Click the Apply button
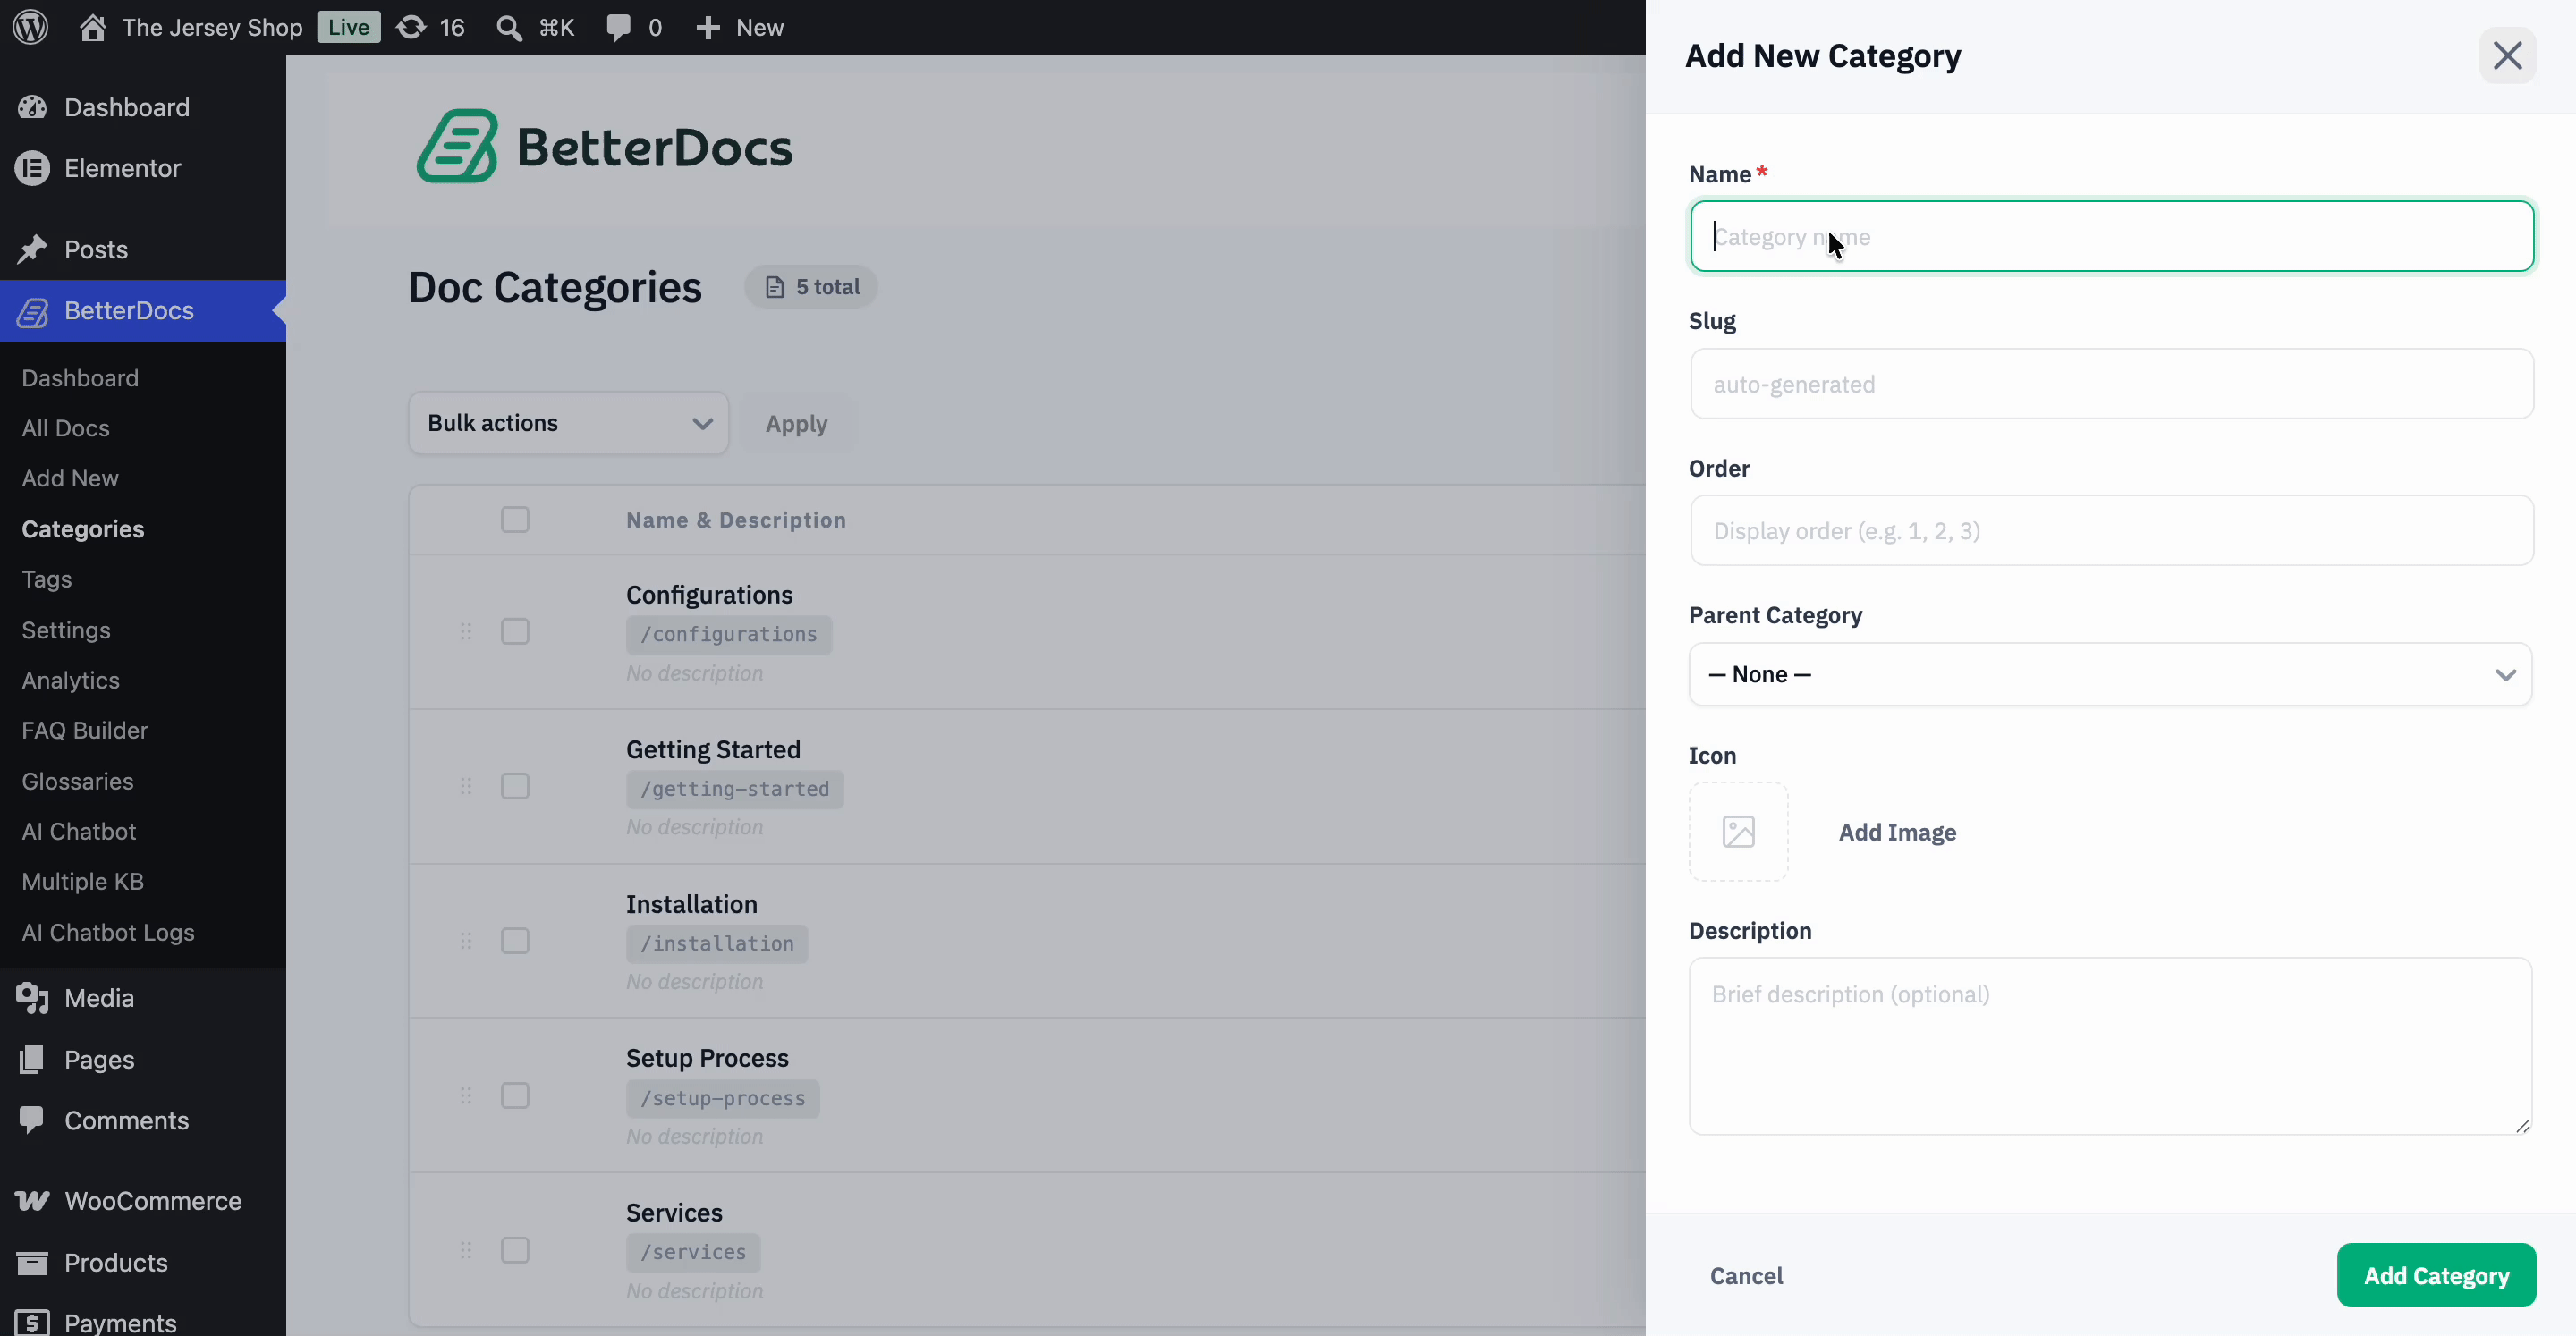This screenshot has height=1336, width=2576. [x=797, y=424]
